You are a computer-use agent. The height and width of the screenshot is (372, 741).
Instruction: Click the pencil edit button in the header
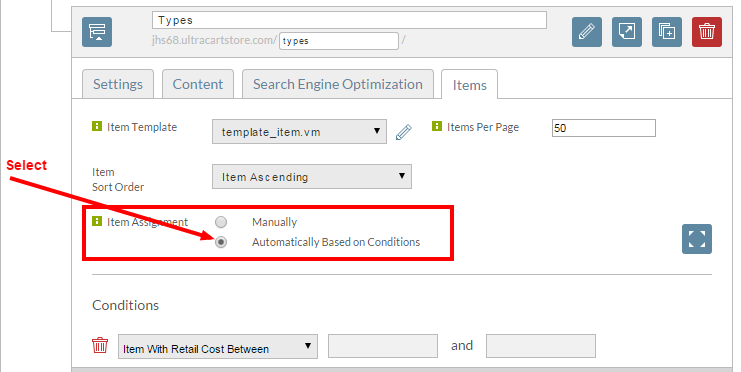[587, 32]
